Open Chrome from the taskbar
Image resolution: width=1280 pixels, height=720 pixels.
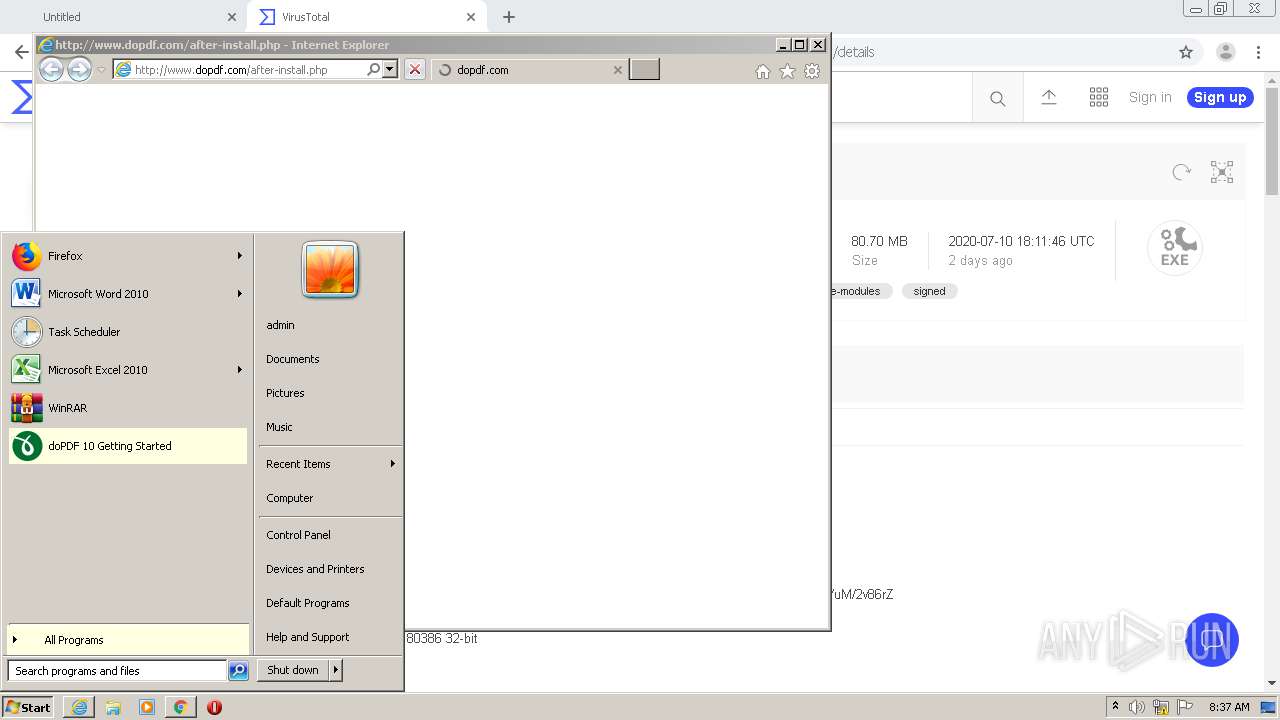tap(180, 707)
